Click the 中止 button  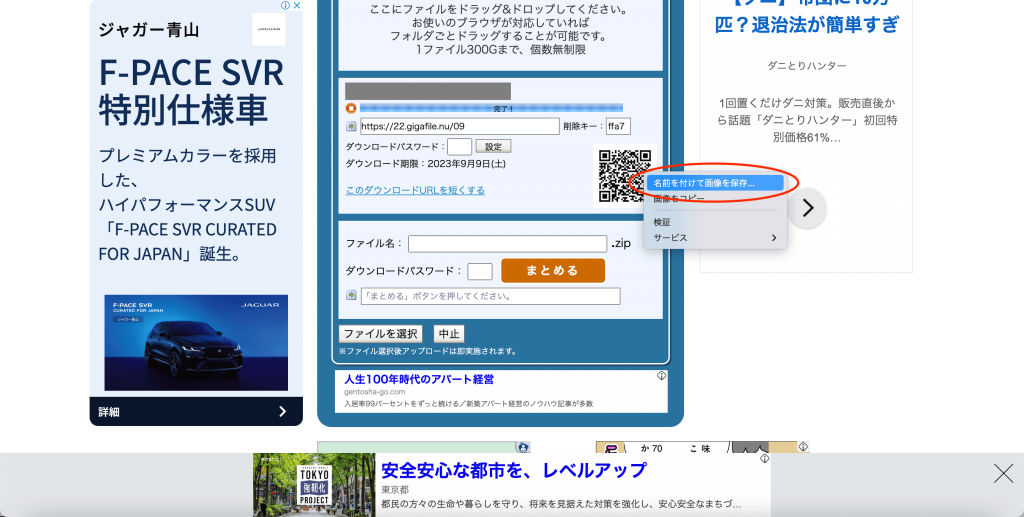pos(449,334)
